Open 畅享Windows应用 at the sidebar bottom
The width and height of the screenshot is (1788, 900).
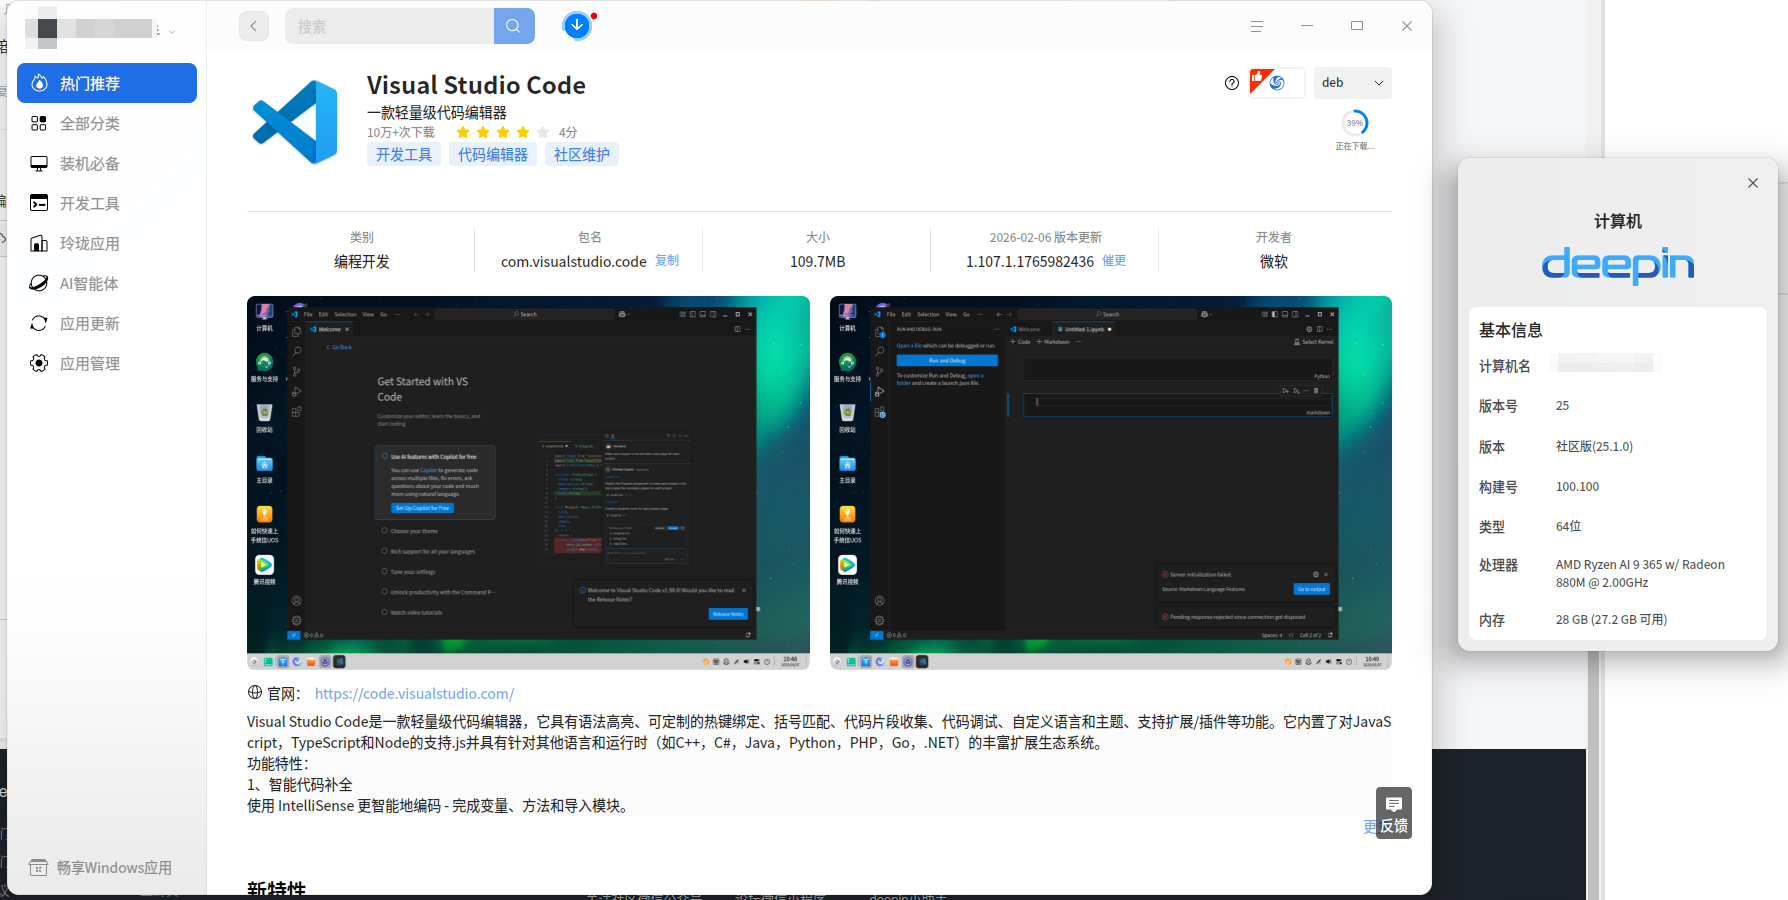[101, 867]
